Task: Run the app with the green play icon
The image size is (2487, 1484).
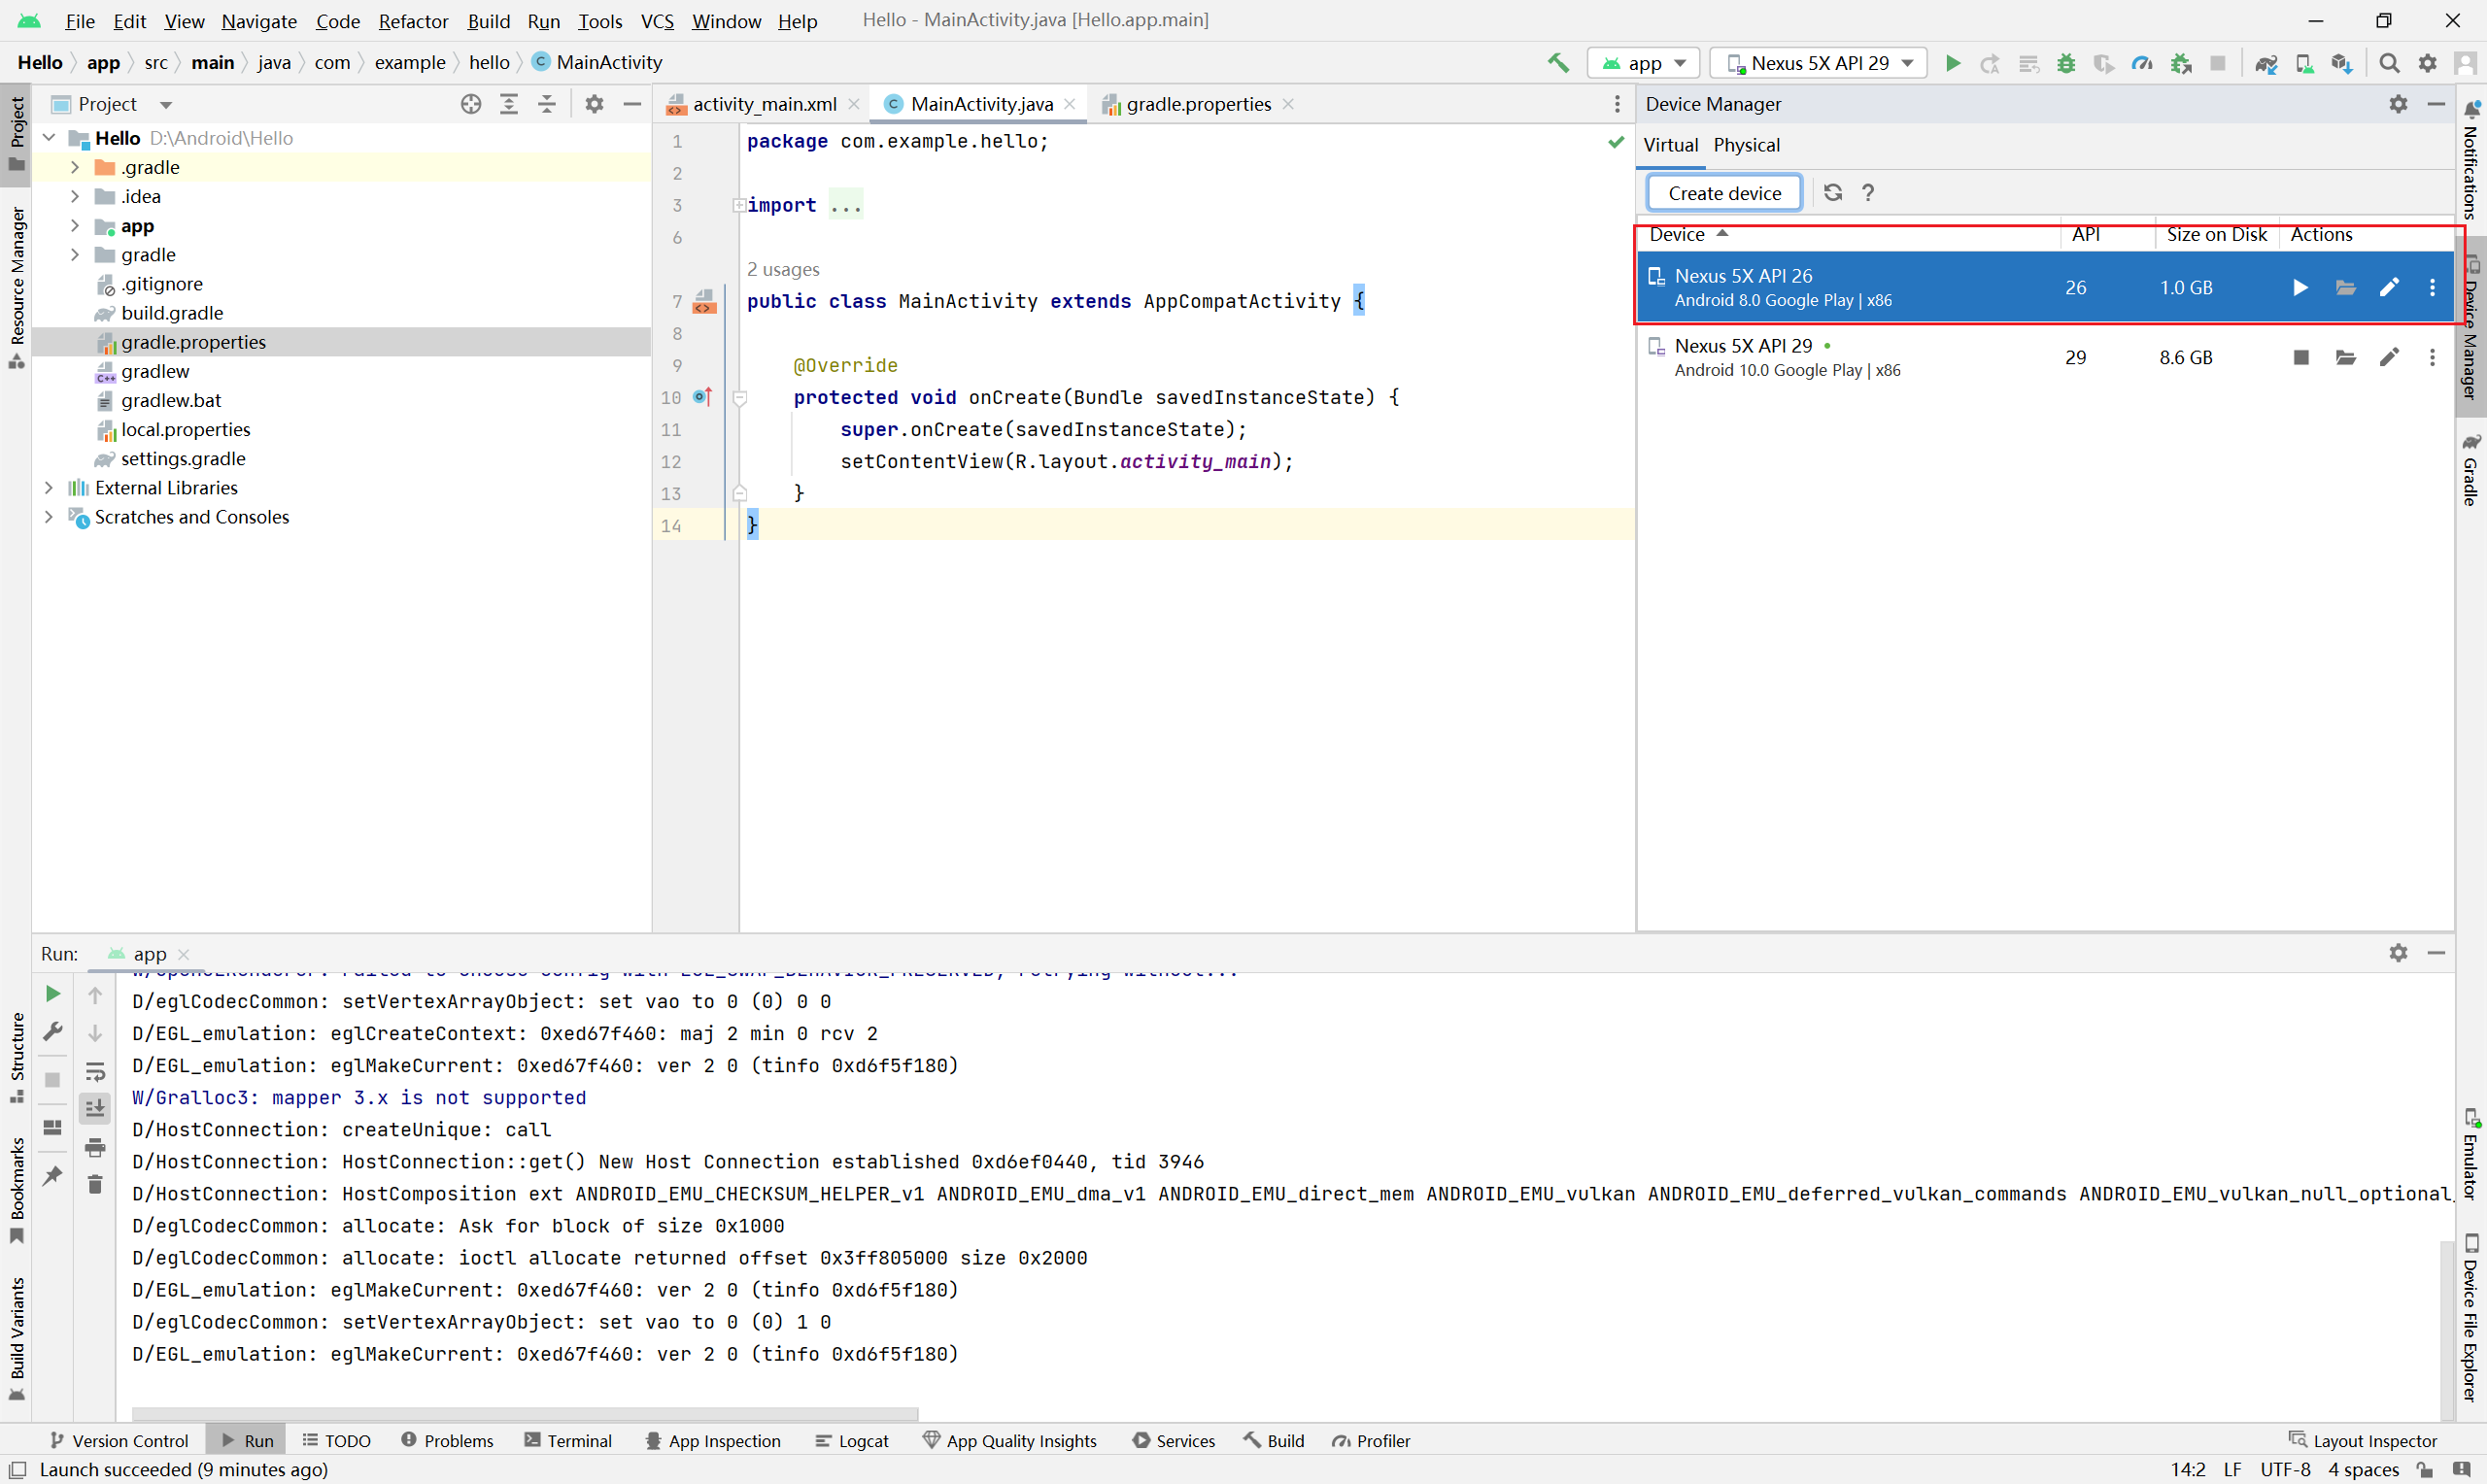Action: [1952, 63]
